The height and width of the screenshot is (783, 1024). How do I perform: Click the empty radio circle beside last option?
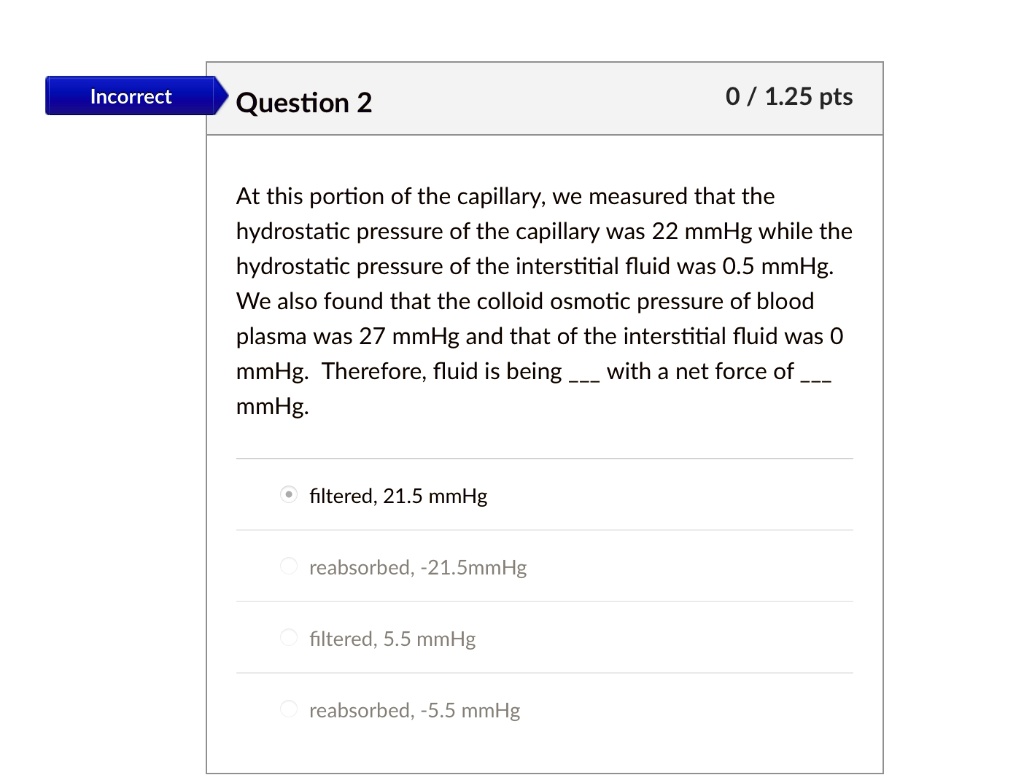point(289,709)
